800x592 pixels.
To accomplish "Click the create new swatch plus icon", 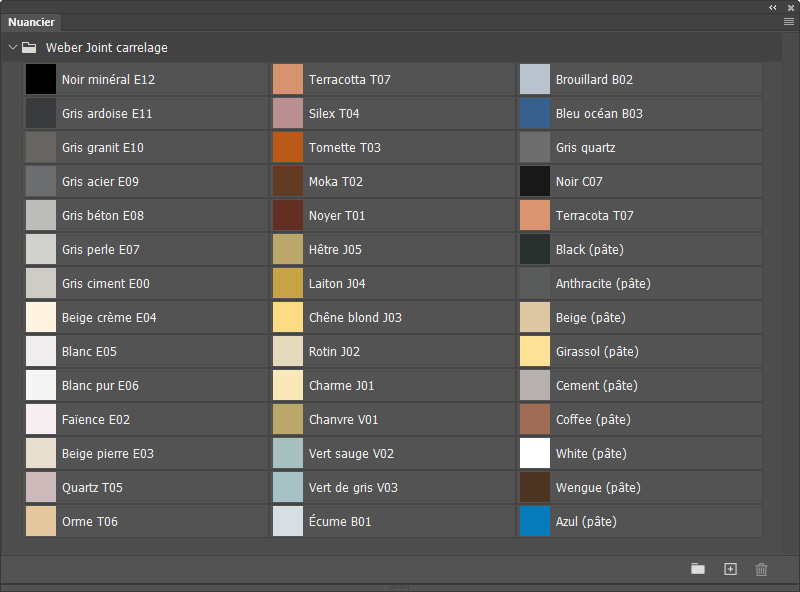I will [730, 569].
